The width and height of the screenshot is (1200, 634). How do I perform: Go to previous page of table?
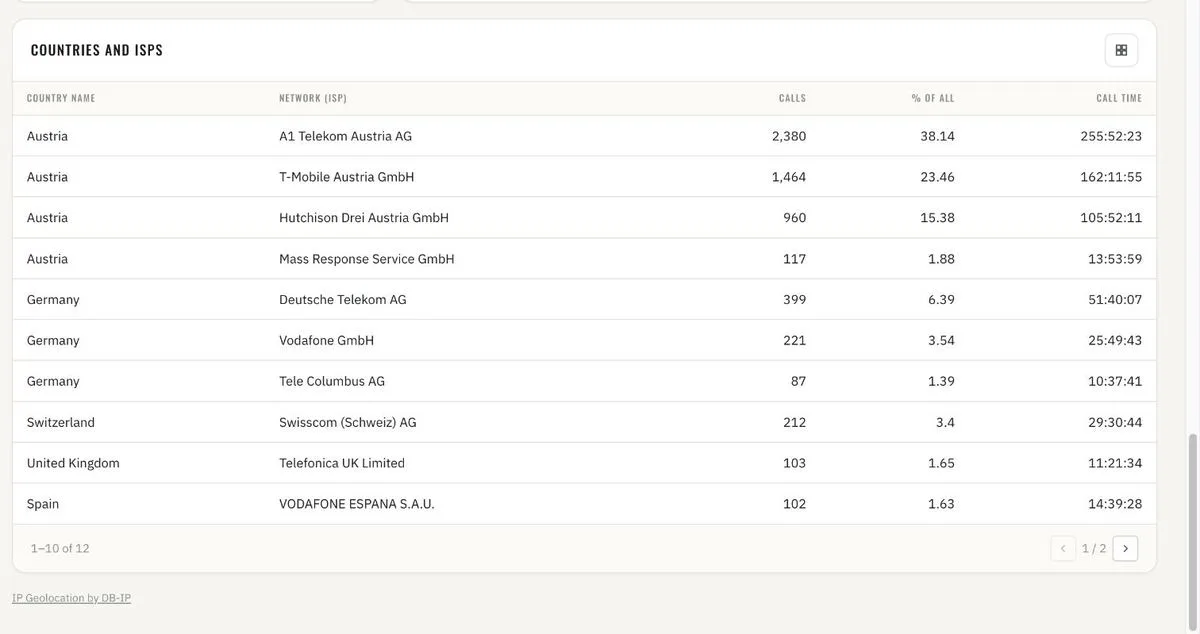(1063, 548)
